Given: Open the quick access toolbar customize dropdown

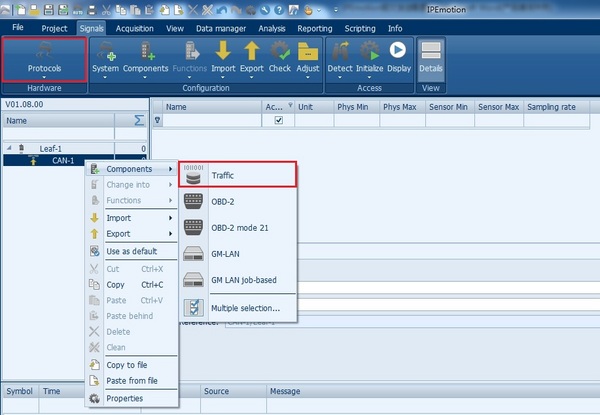Looking at the screenshot, I should [x=336, y=10].
